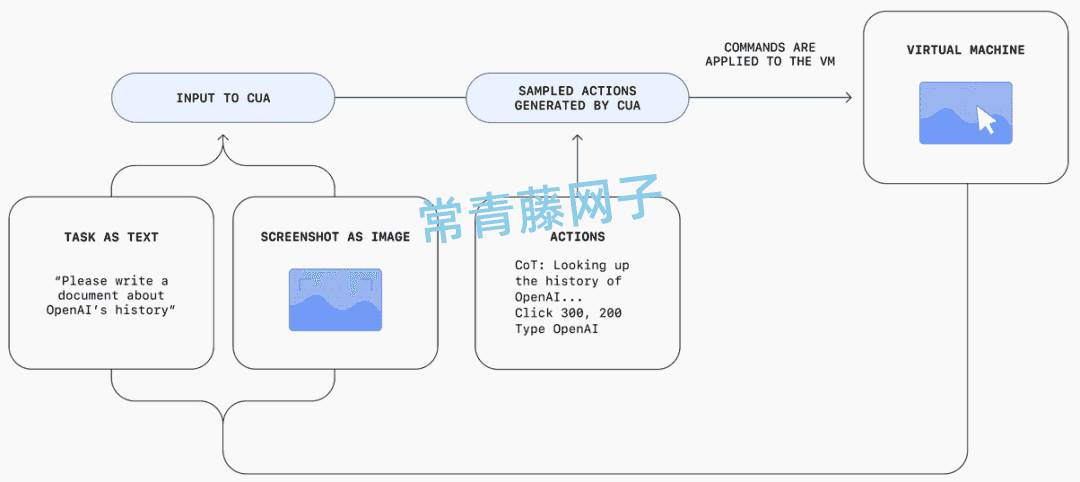
Task: Click the virtual machine screen thumbnail
Action: pos(966,113)
